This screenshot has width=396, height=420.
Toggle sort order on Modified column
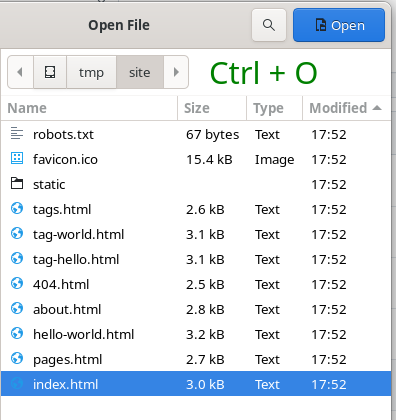[x=346, y=108]
